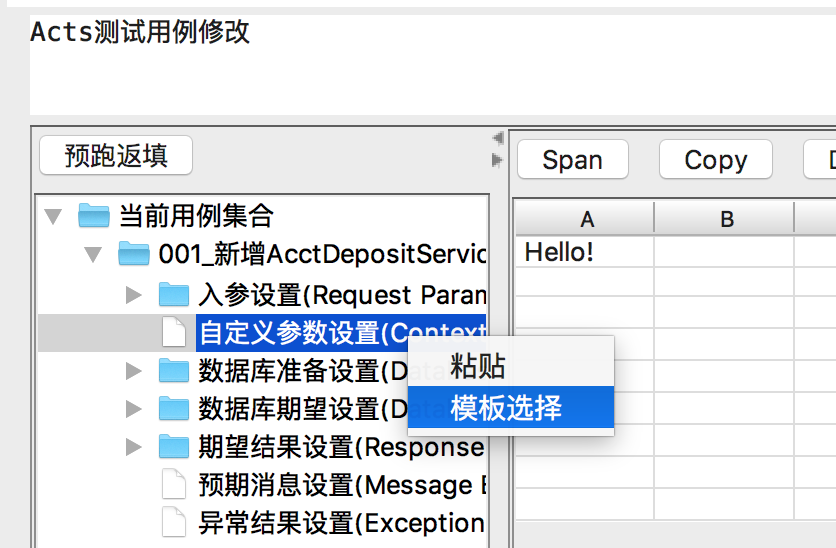This screenshot has height=548, width=836.
Task: Expand the 数据库期望设置 node
Action: [133, 409]
